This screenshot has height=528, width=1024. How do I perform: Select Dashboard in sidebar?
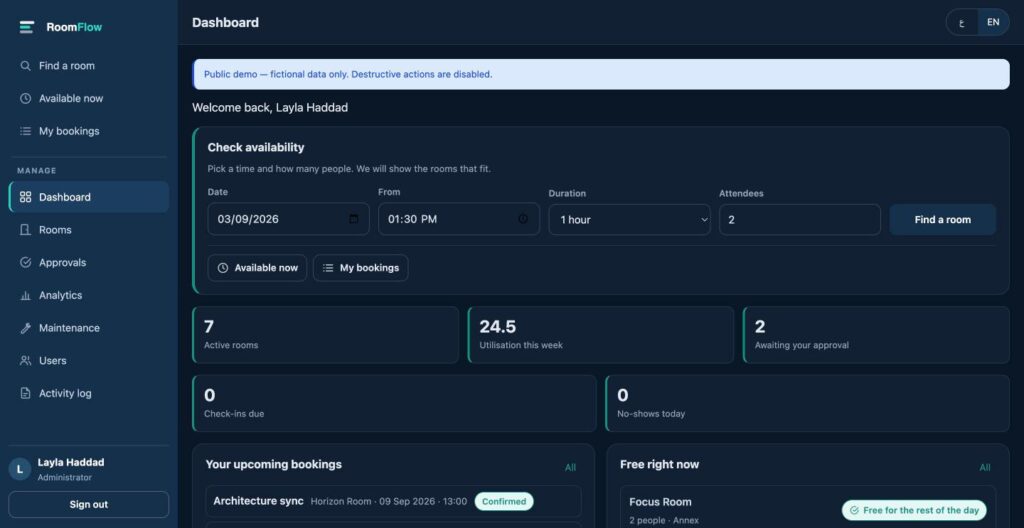pyautogui.click(x=89, y=197)
